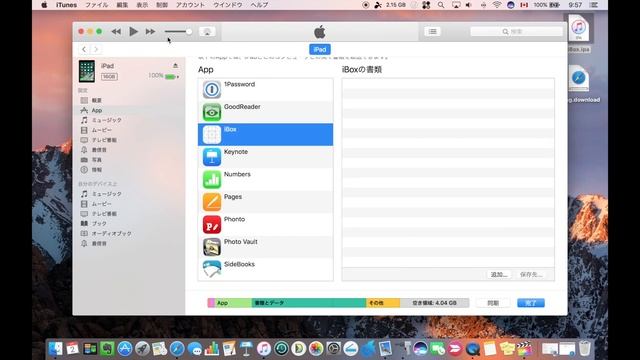Open the iTunes menu in menu bar
Screen dimensions: 640x360
tap(66, 5)
